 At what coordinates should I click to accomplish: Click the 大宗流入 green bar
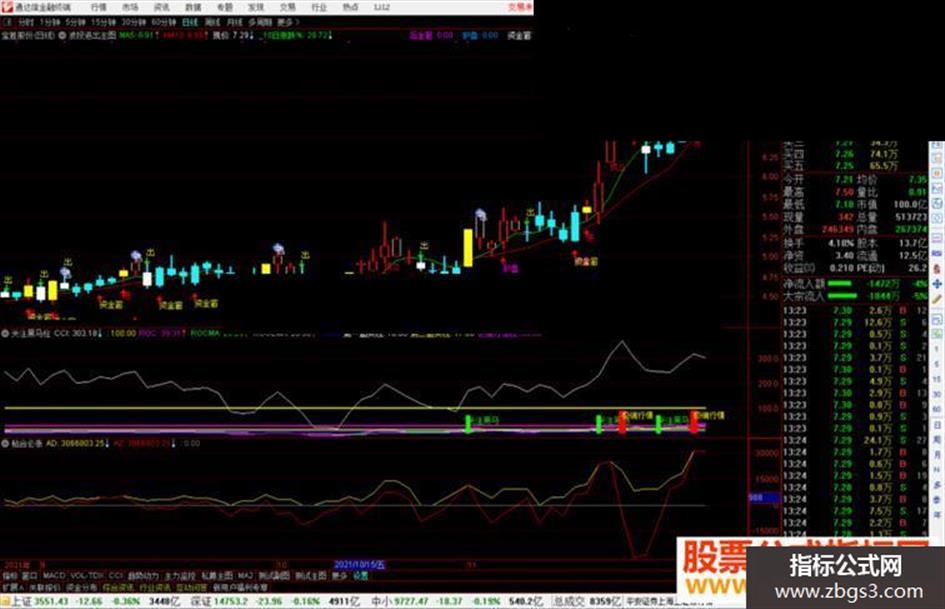point(842,295)
